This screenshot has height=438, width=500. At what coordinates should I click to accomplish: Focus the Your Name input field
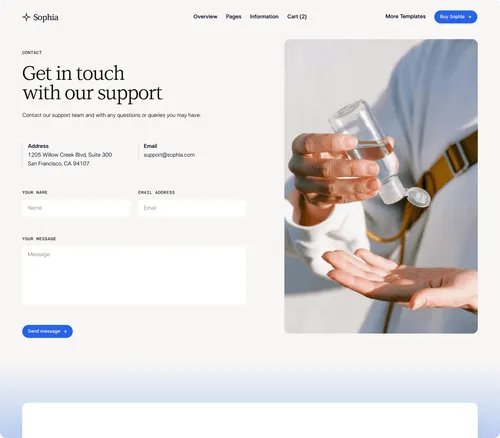pyautogui.click(x=76, y=208)
